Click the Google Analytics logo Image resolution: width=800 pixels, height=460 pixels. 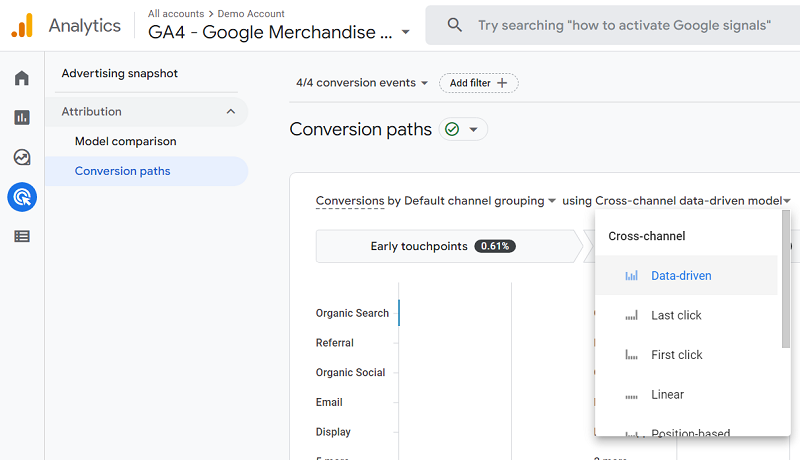(x=22, y=25)
